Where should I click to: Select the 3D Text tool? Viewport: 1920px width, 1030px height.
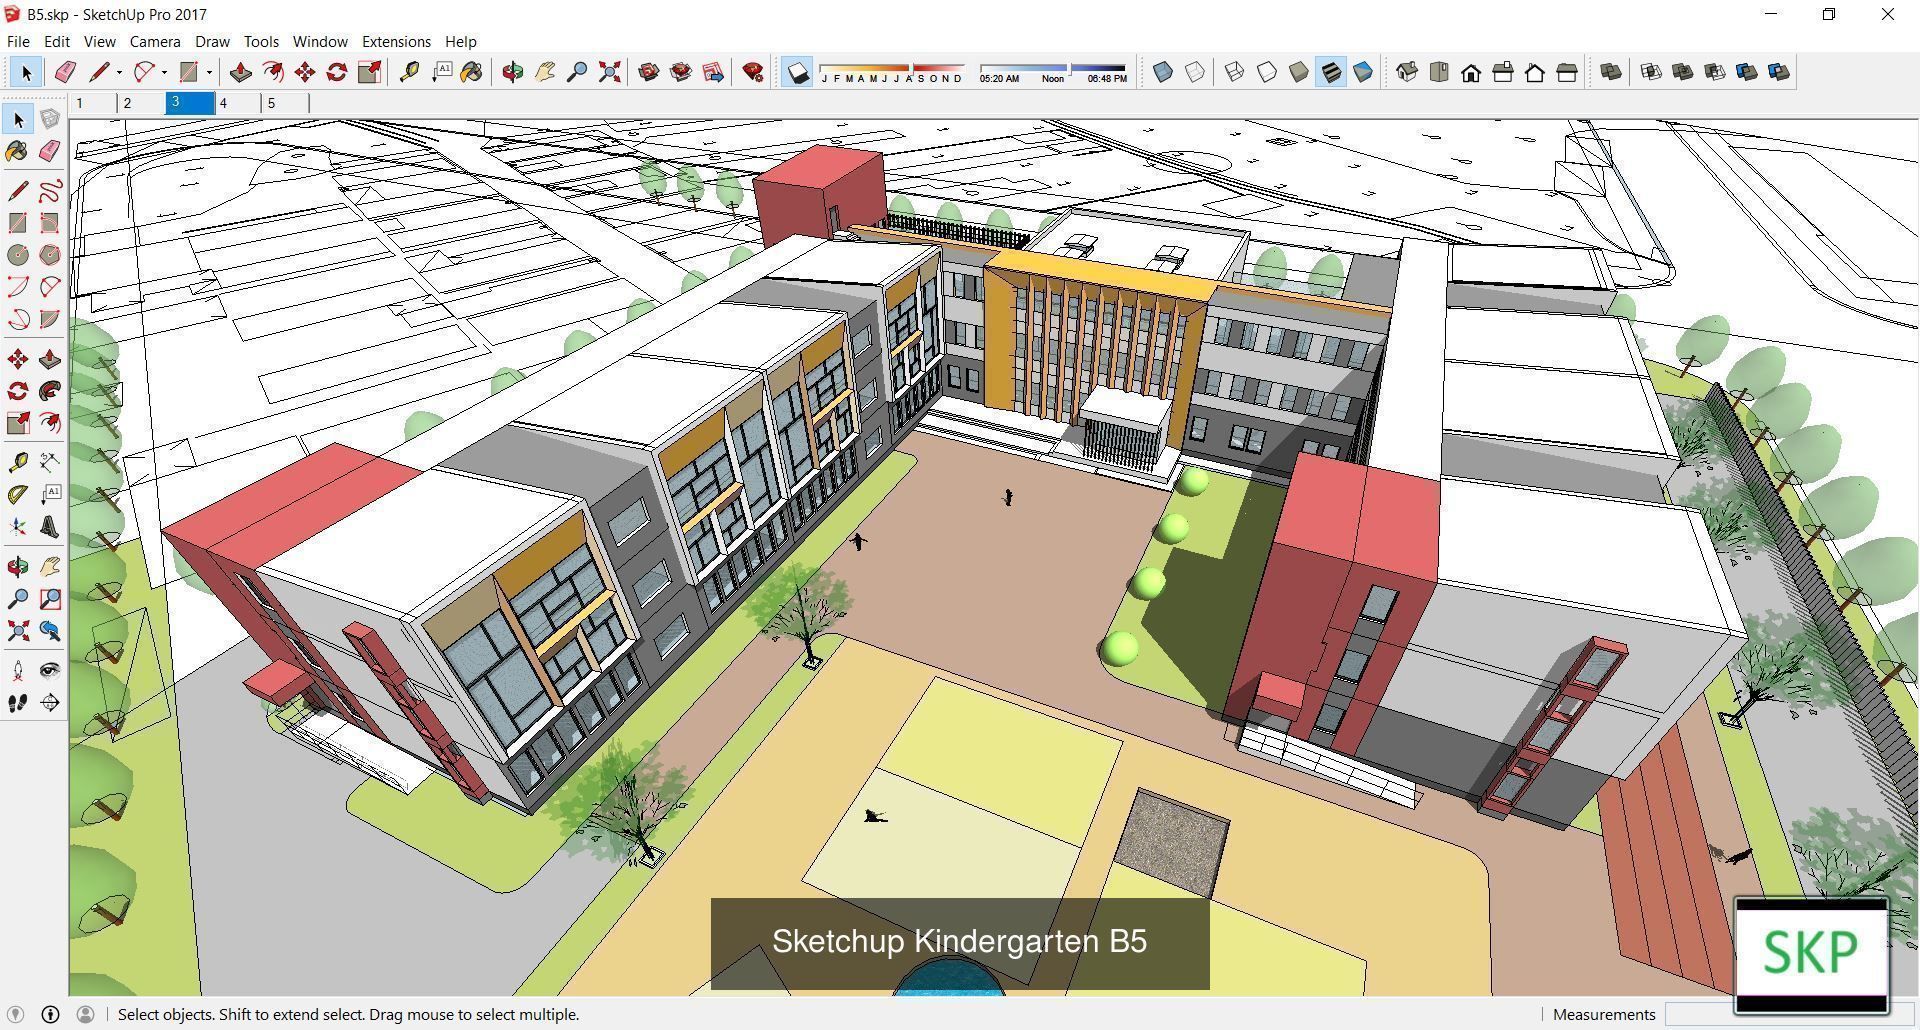pos(49,527)
